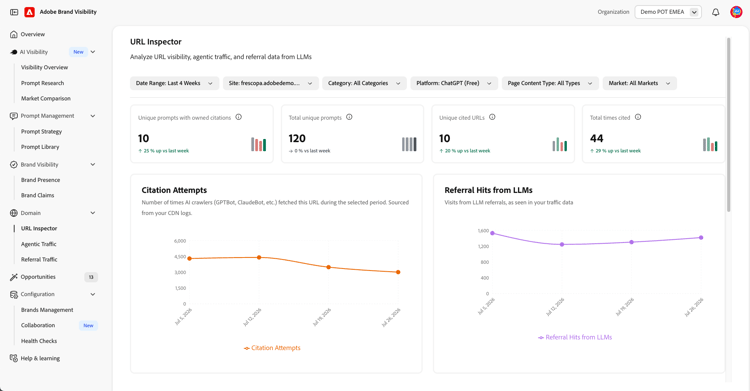Click the Jul 19 point on Citation Attempts chart
Image resolution: width=750 pixels, height=391 pixels.
tap(329, 267)
